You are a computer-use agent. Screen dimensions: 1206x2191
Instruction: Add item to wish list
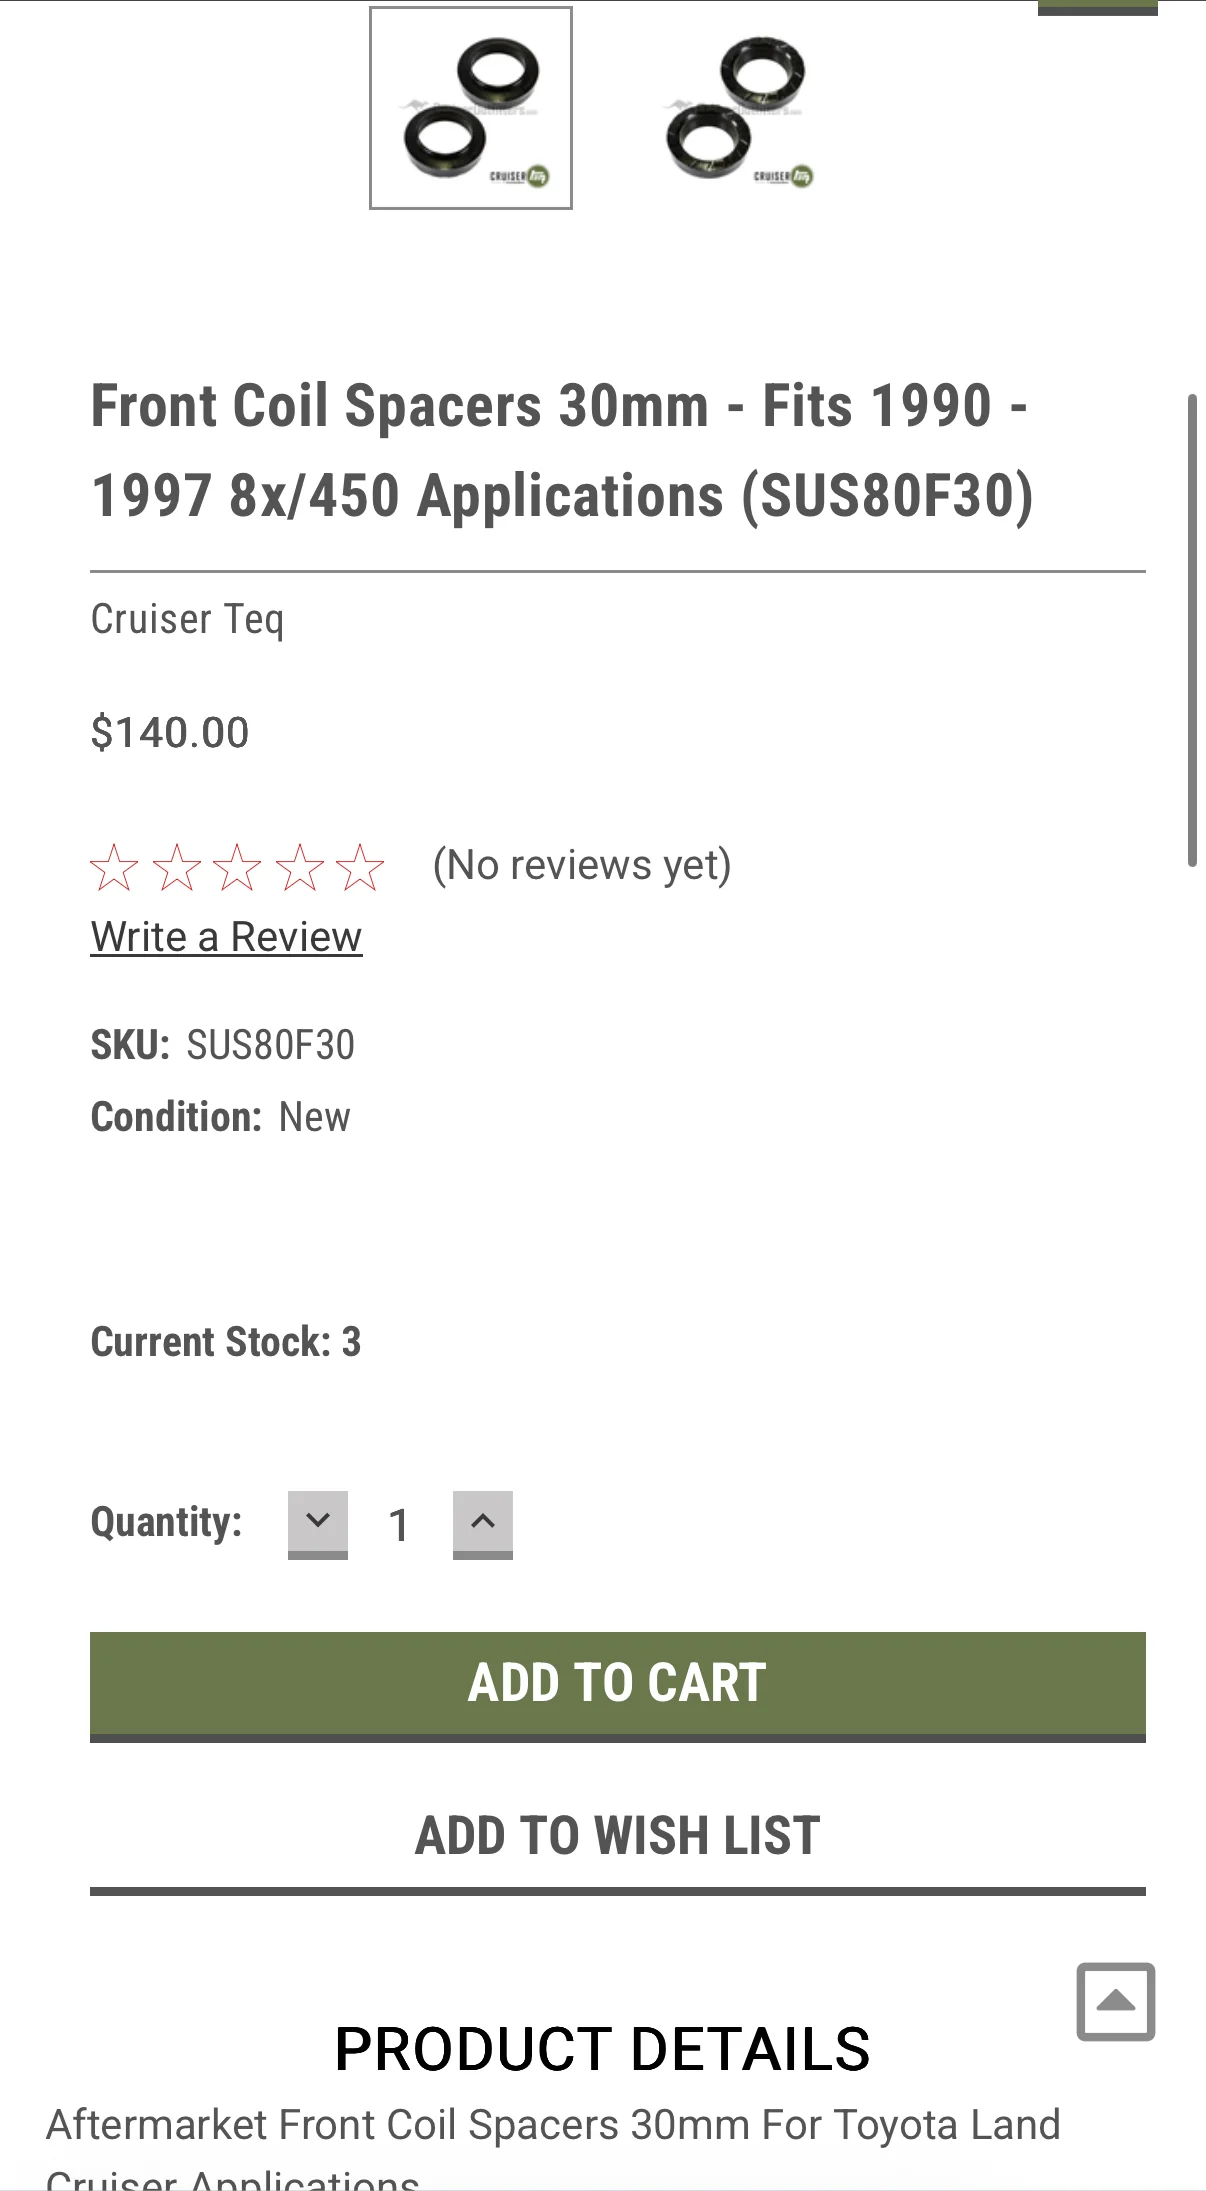pyautogui.click(x=618, y=1838)
